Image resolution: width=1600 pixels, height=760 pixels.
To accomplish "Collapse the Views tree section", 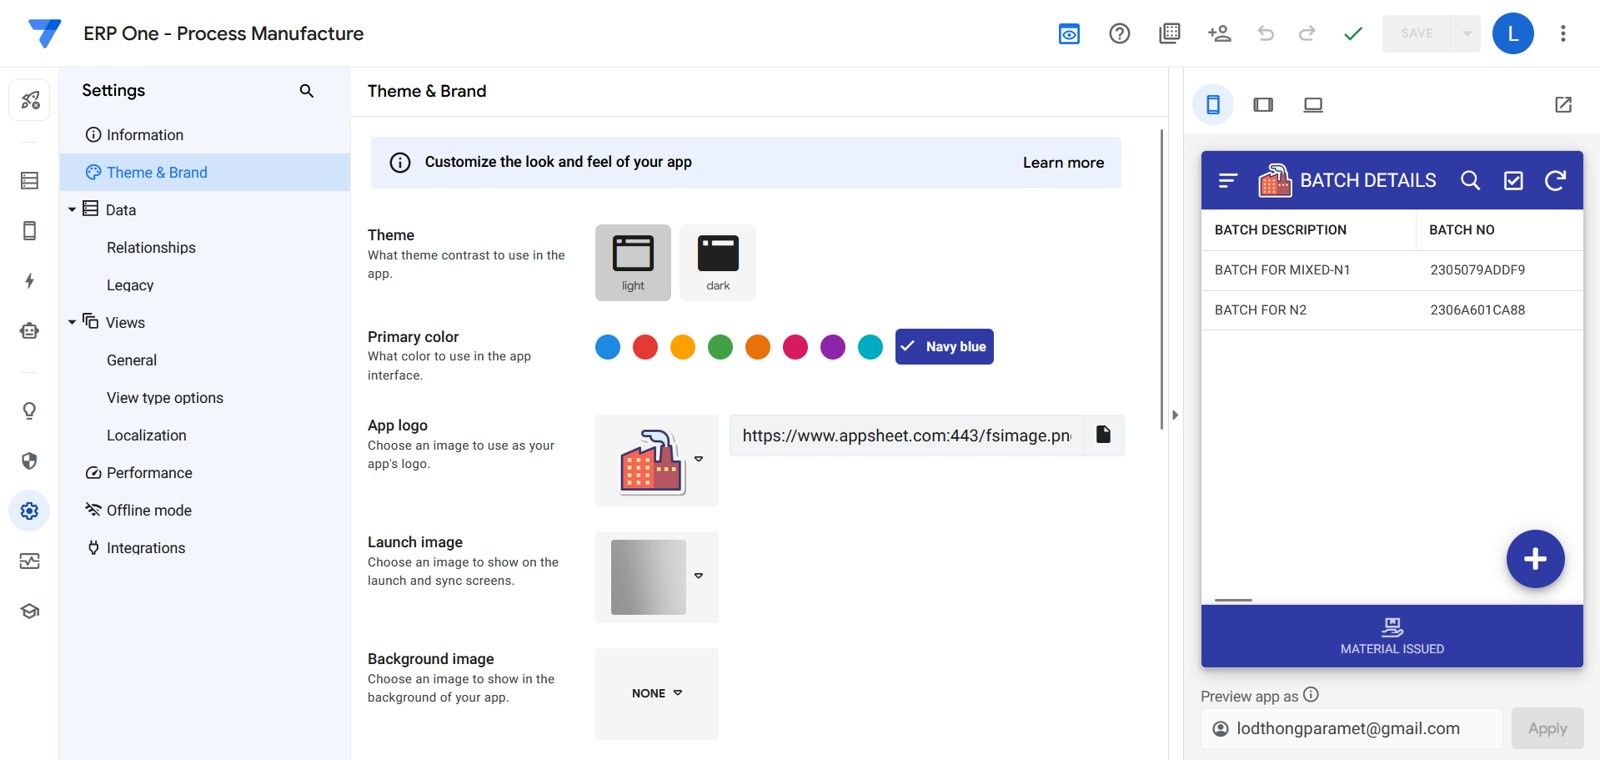I will point(72,322).
